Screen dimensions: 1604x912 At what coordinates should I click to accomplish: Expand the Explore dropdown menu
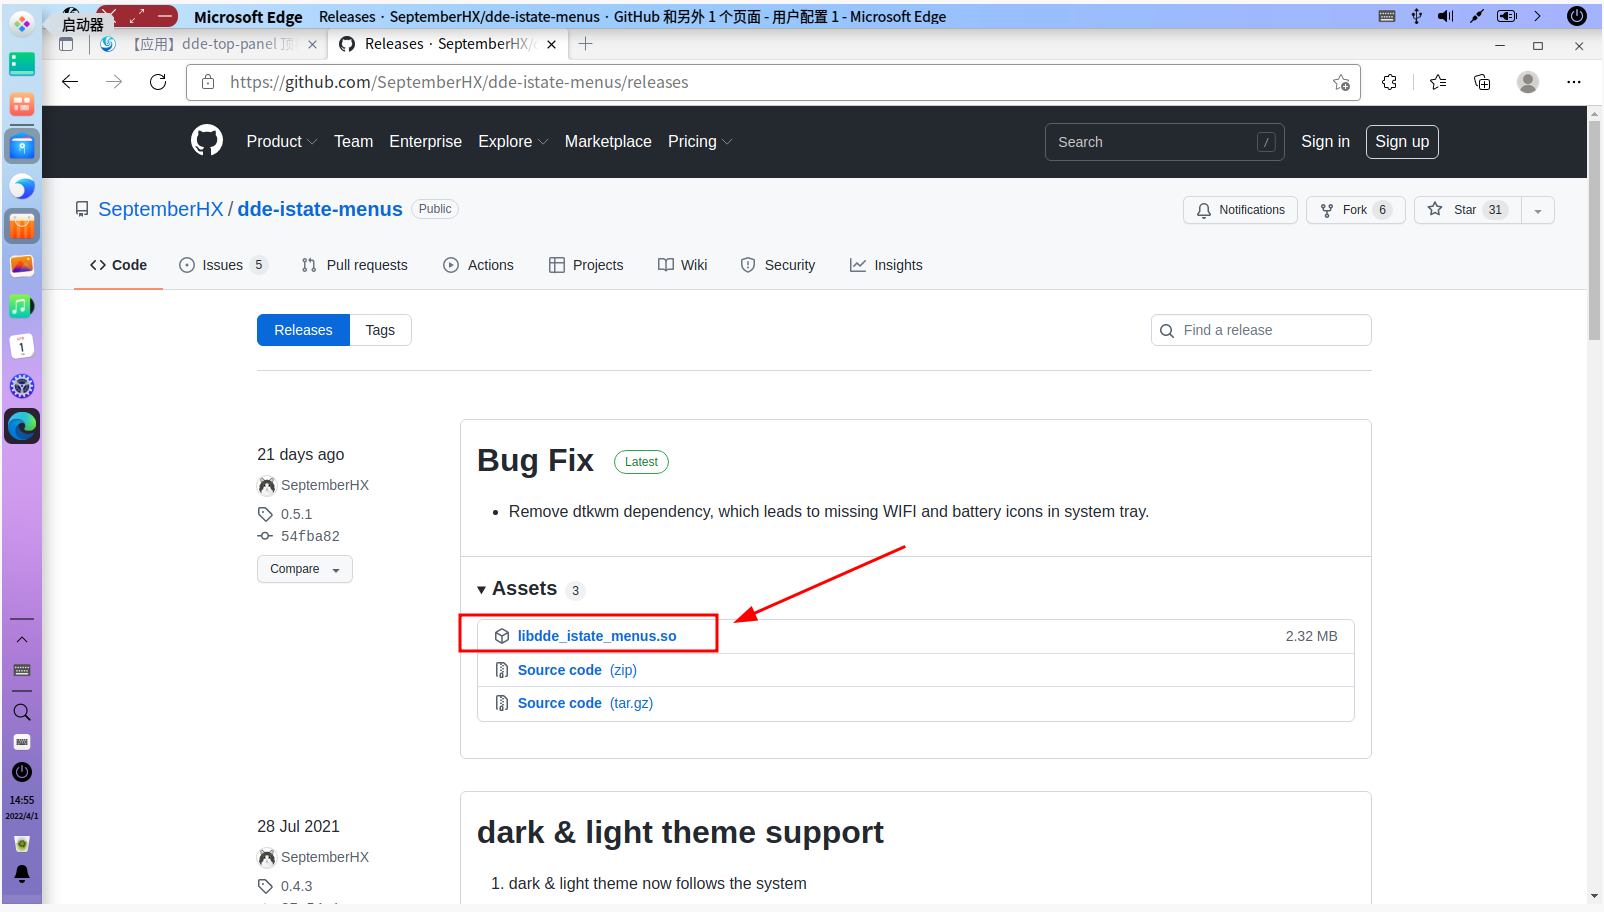pos(513,142)
